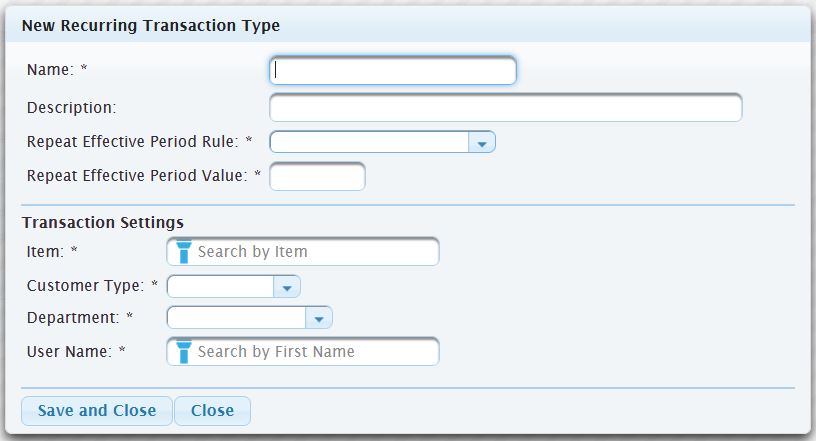Expand the Department dropdown arrow
This screenshot has width=816, height=441.
319,318
